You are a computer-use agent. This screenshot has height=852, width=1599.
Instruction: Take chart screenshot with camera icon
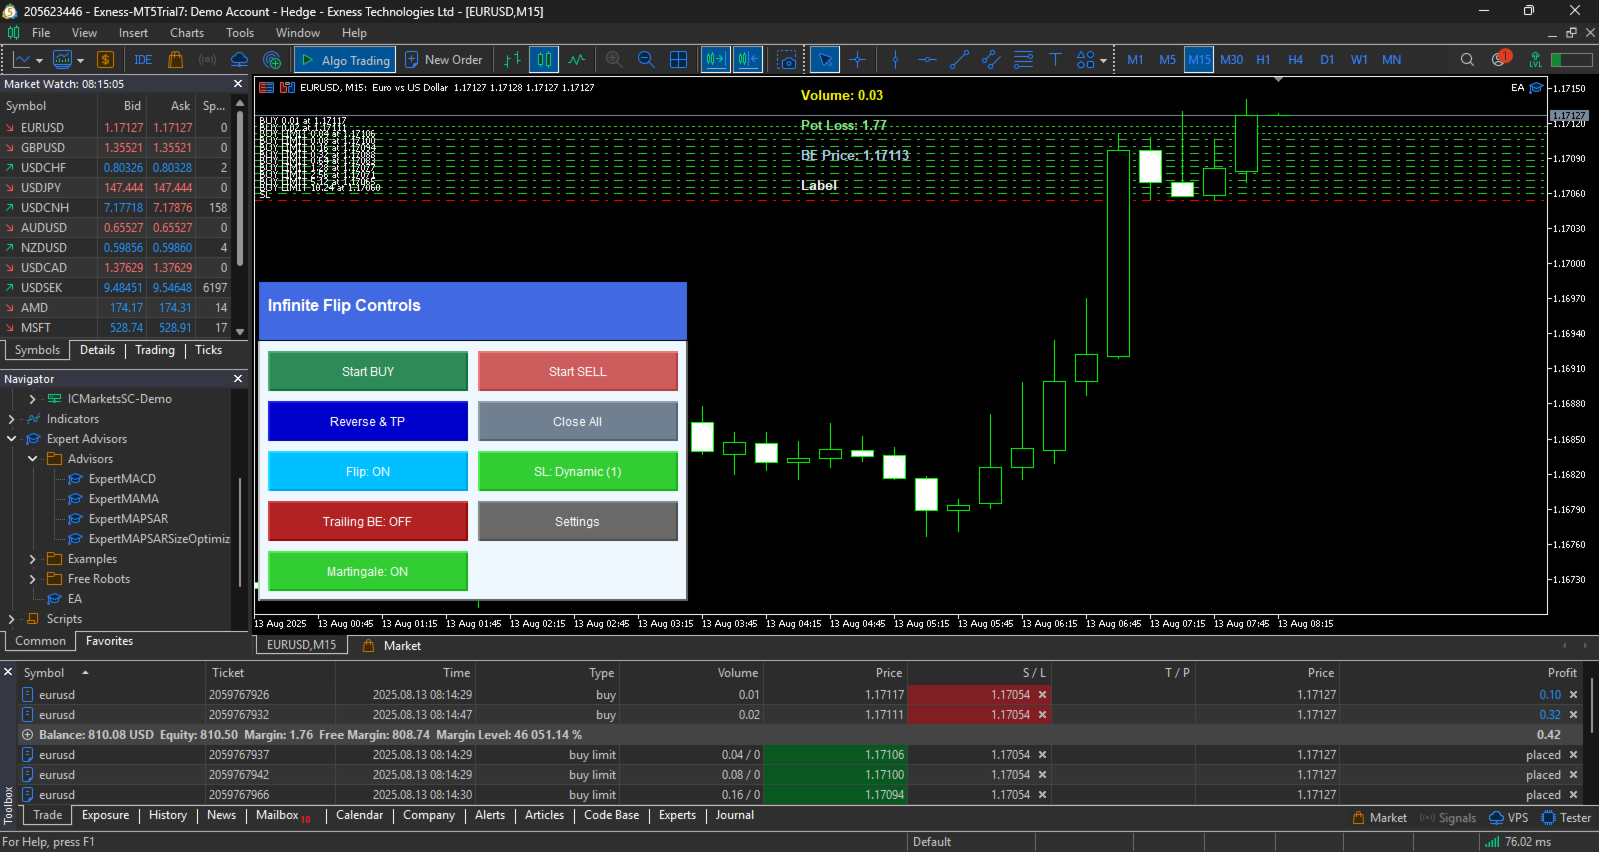coord(788,60)
